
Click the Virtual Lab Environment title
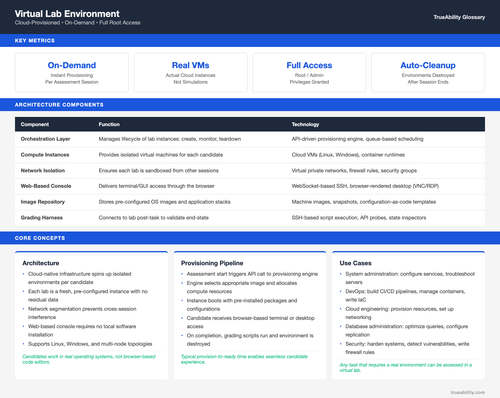[x=67, y=14]
